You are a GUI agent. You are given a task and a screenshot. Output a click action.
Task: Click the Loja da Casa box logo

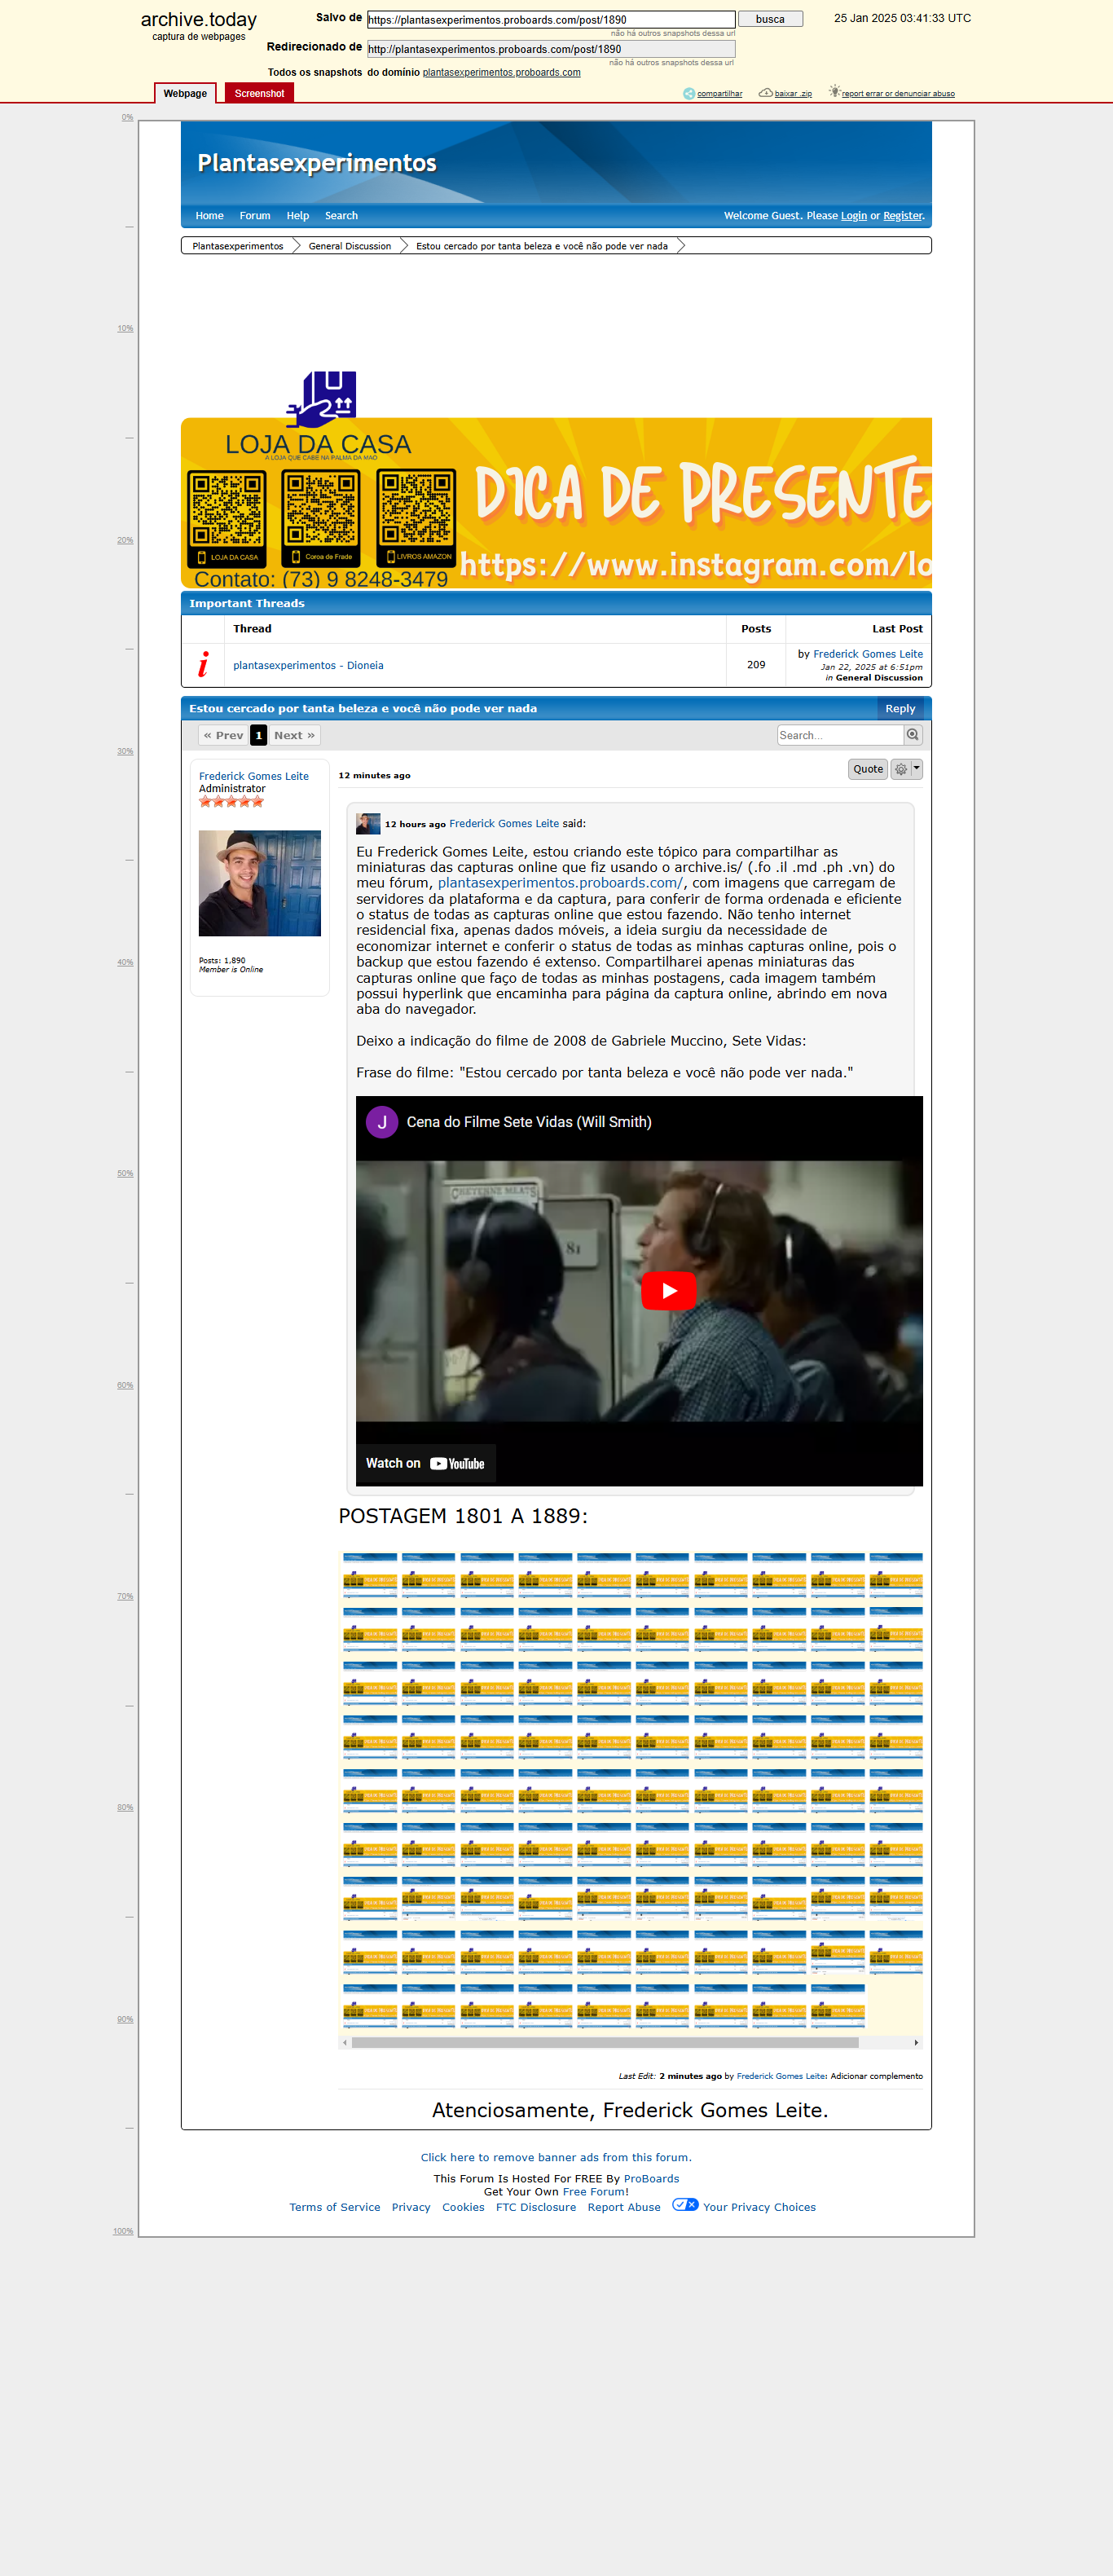click(x=322, y=399)
